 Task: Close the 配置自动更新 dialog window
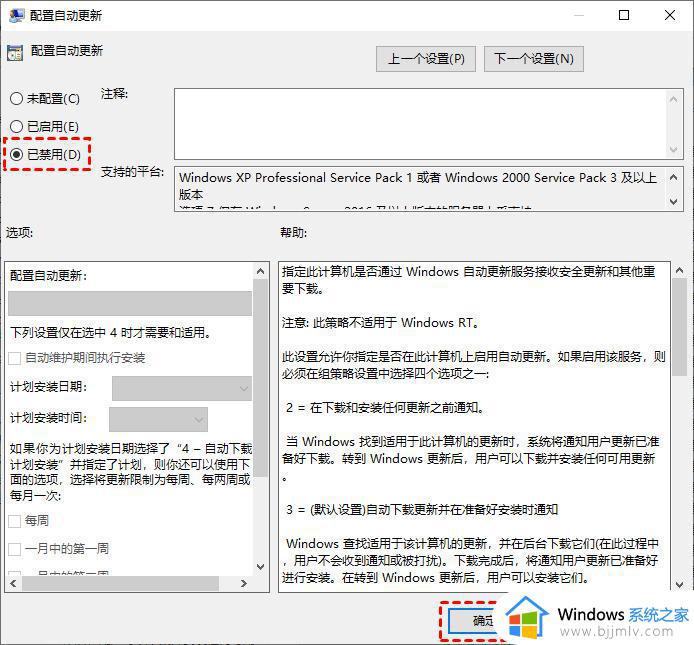click(x=670, y=15)
